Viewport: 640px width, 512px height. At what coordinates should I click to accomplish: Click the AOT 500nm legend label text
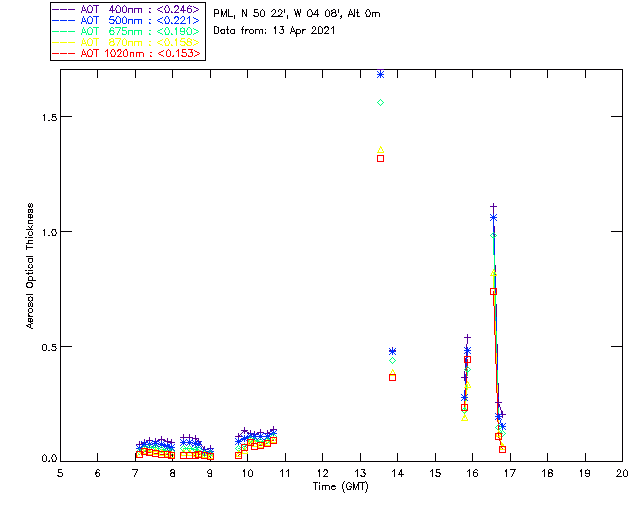(x=140, y=20)
